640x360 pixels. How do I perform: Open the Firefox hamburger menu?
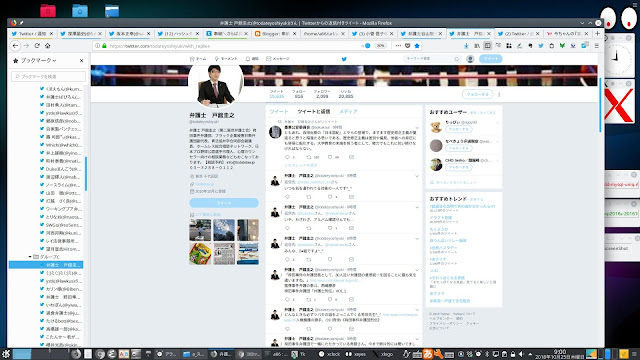point(597,46)
